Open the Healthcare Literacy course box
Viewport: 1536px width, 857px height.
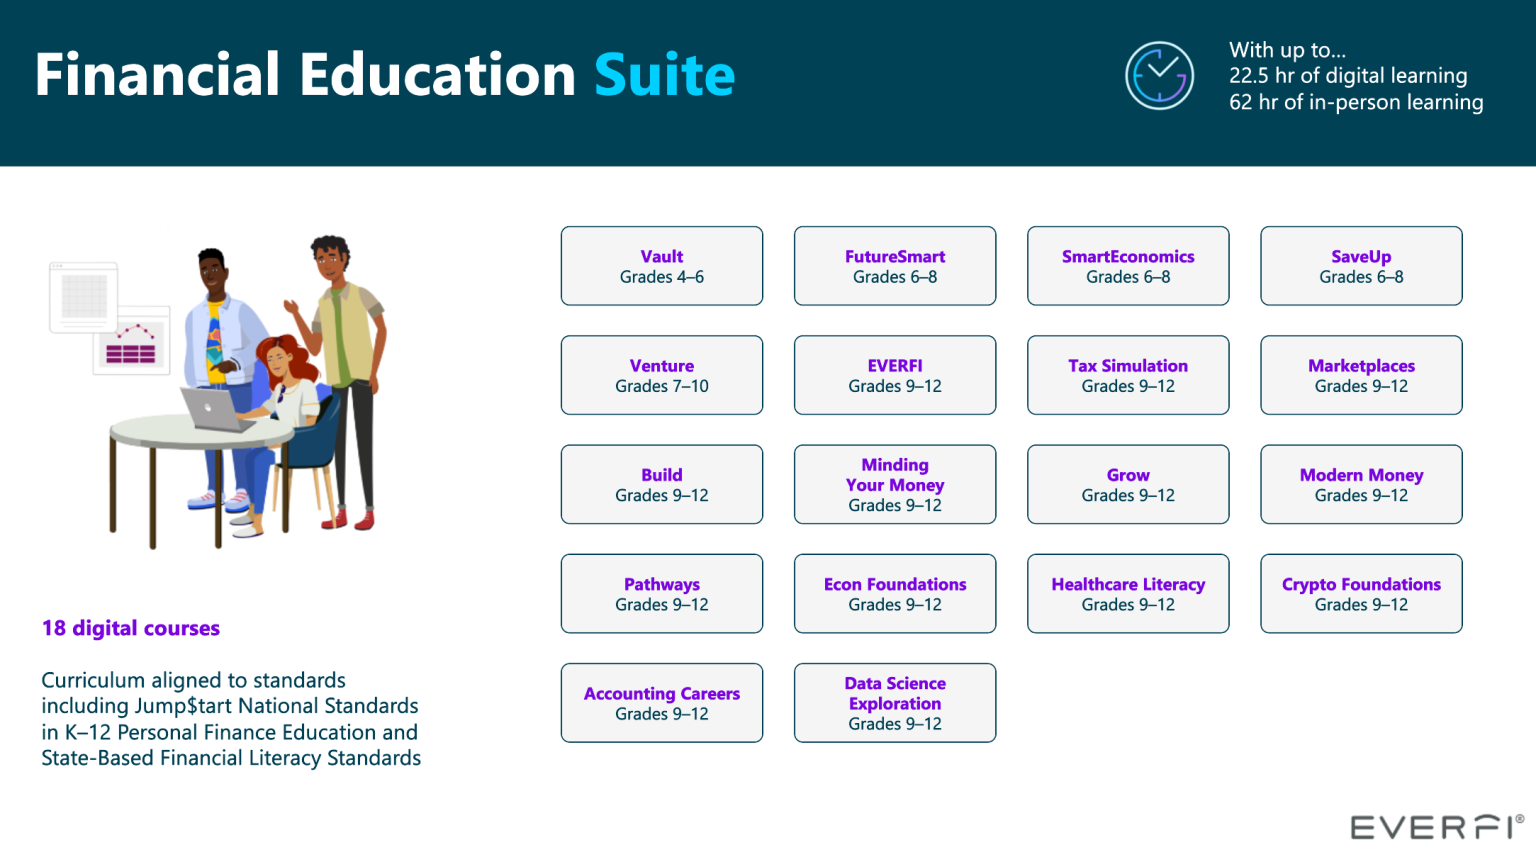point(1127,593)
